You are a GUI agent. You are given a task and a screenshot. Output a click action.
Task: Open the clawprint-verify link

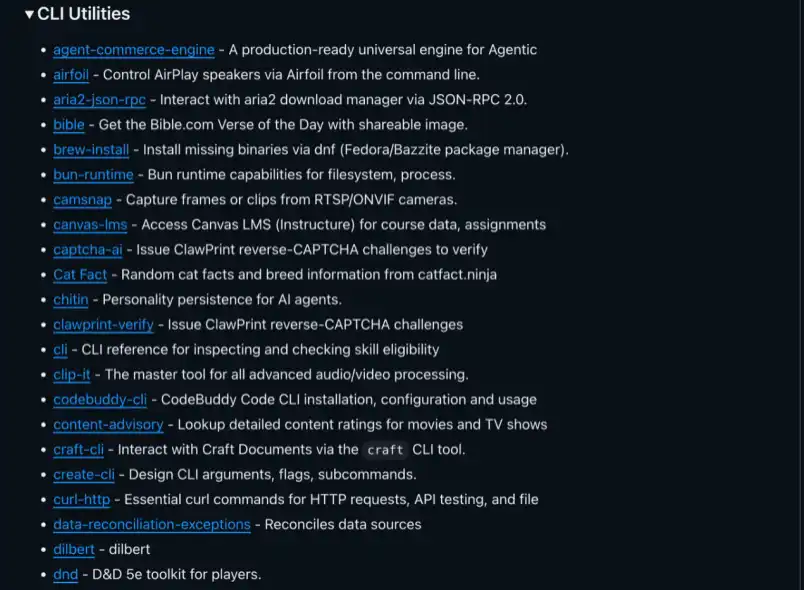103,325
